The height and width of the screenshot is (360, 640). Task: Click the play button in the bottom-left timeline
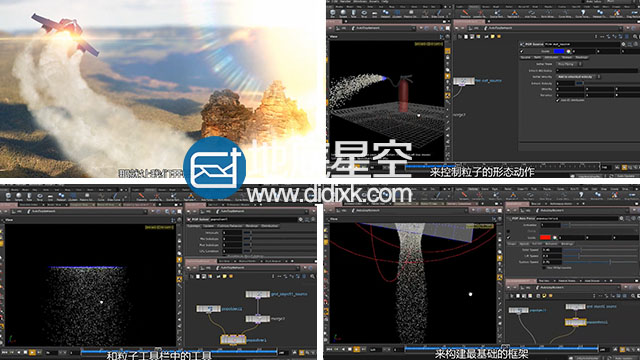coord(32,352)
